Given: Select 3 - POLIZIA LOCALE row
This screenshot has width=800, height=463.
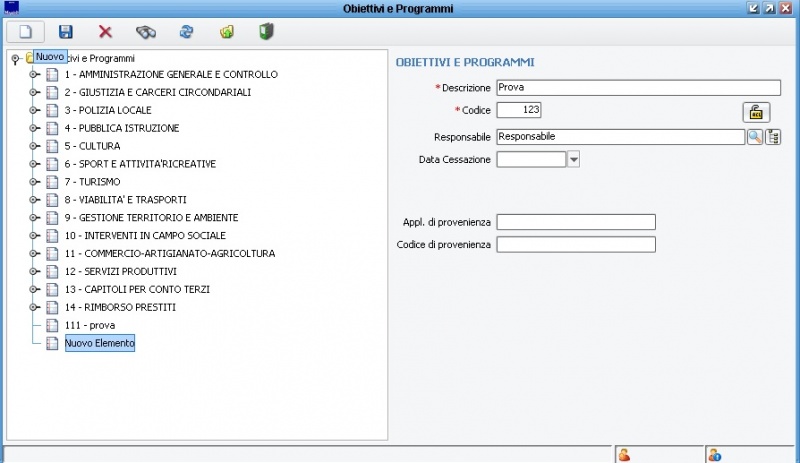Looking at the screenshot, I should [108, 110].
